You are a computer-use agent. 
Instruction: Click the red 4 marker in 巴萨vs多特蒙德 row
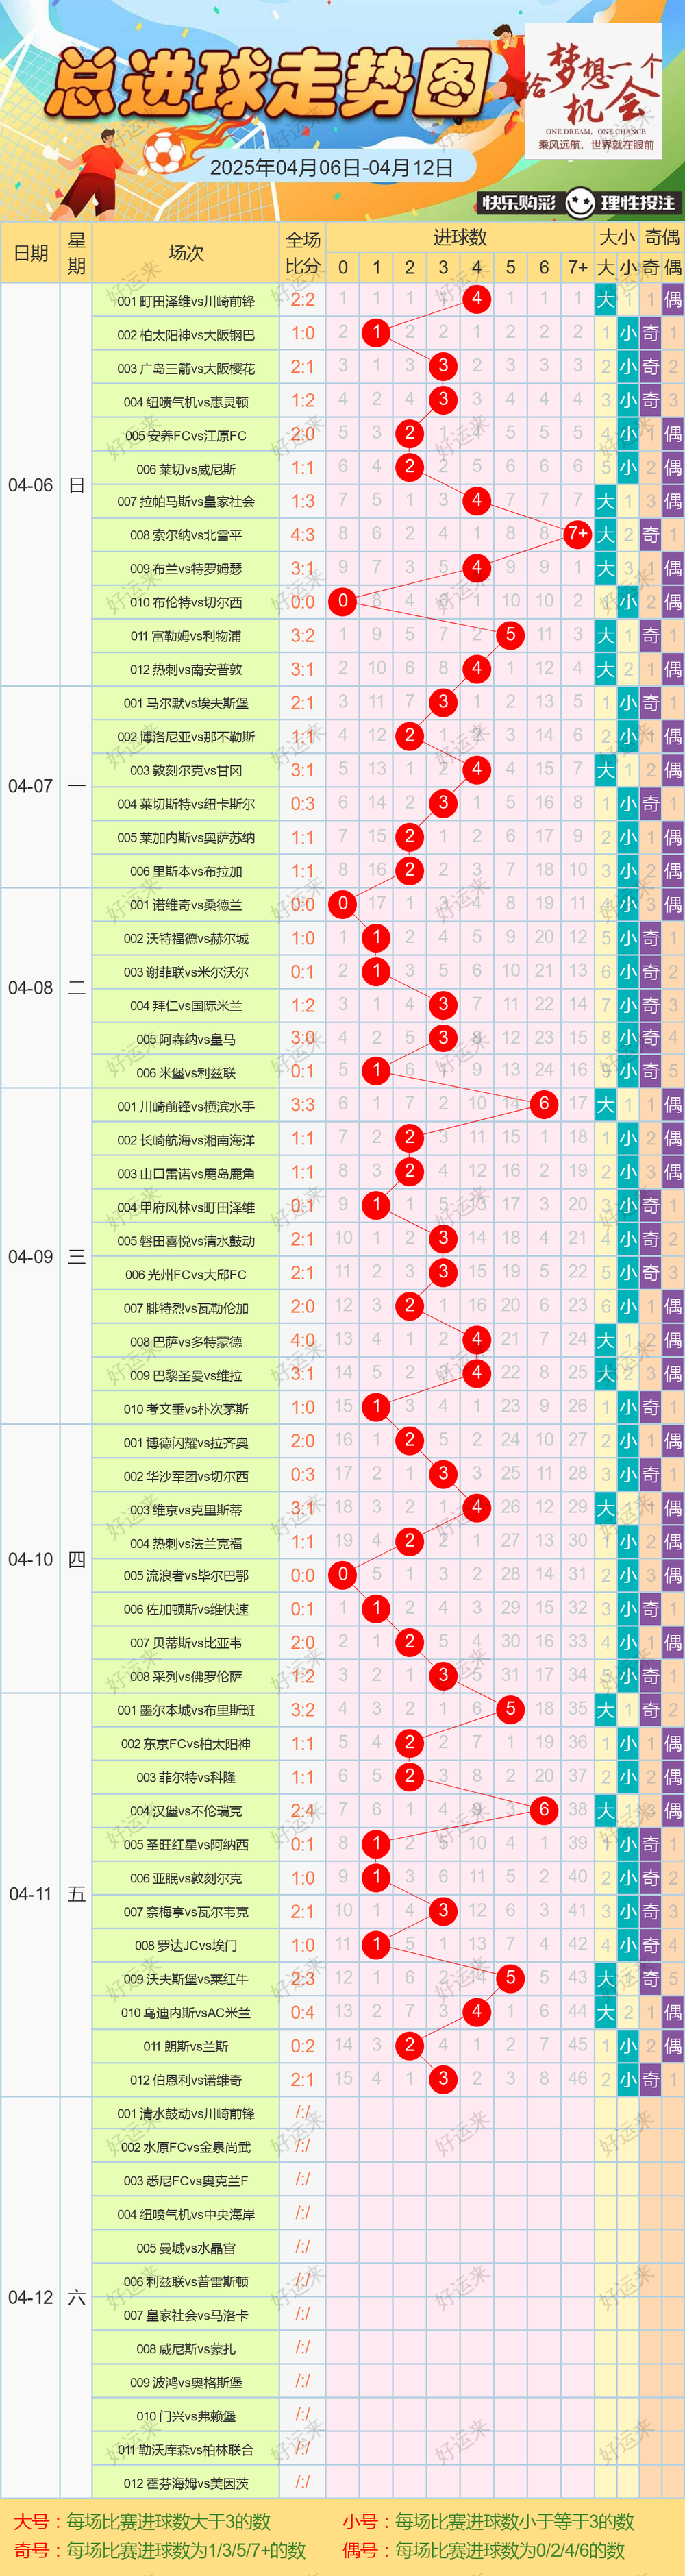pyautogui.click(x=477, y=1339)
